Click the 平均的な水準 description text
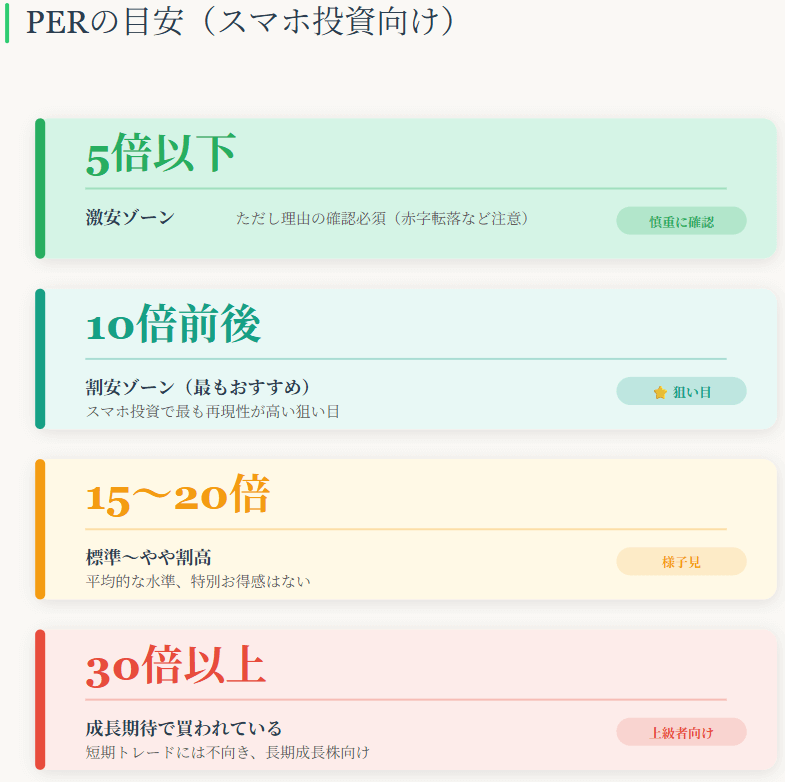785x782 pixels. [x=198, y=581]
